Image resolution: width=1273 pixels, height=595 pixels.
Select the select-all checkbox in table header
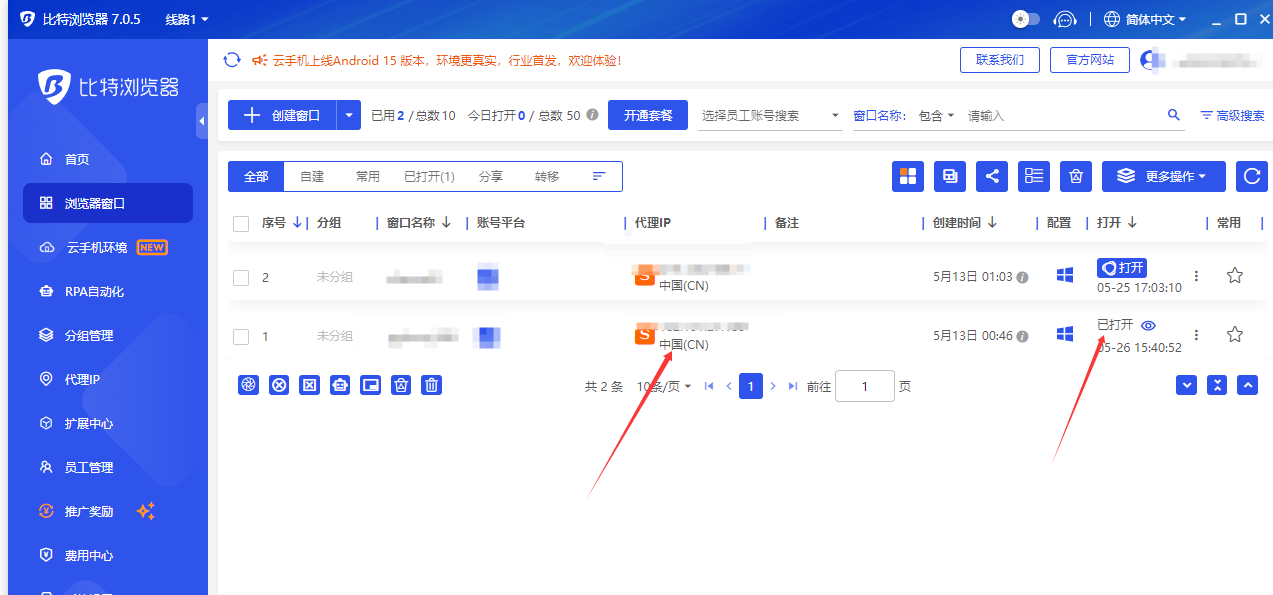coord(241,223)
